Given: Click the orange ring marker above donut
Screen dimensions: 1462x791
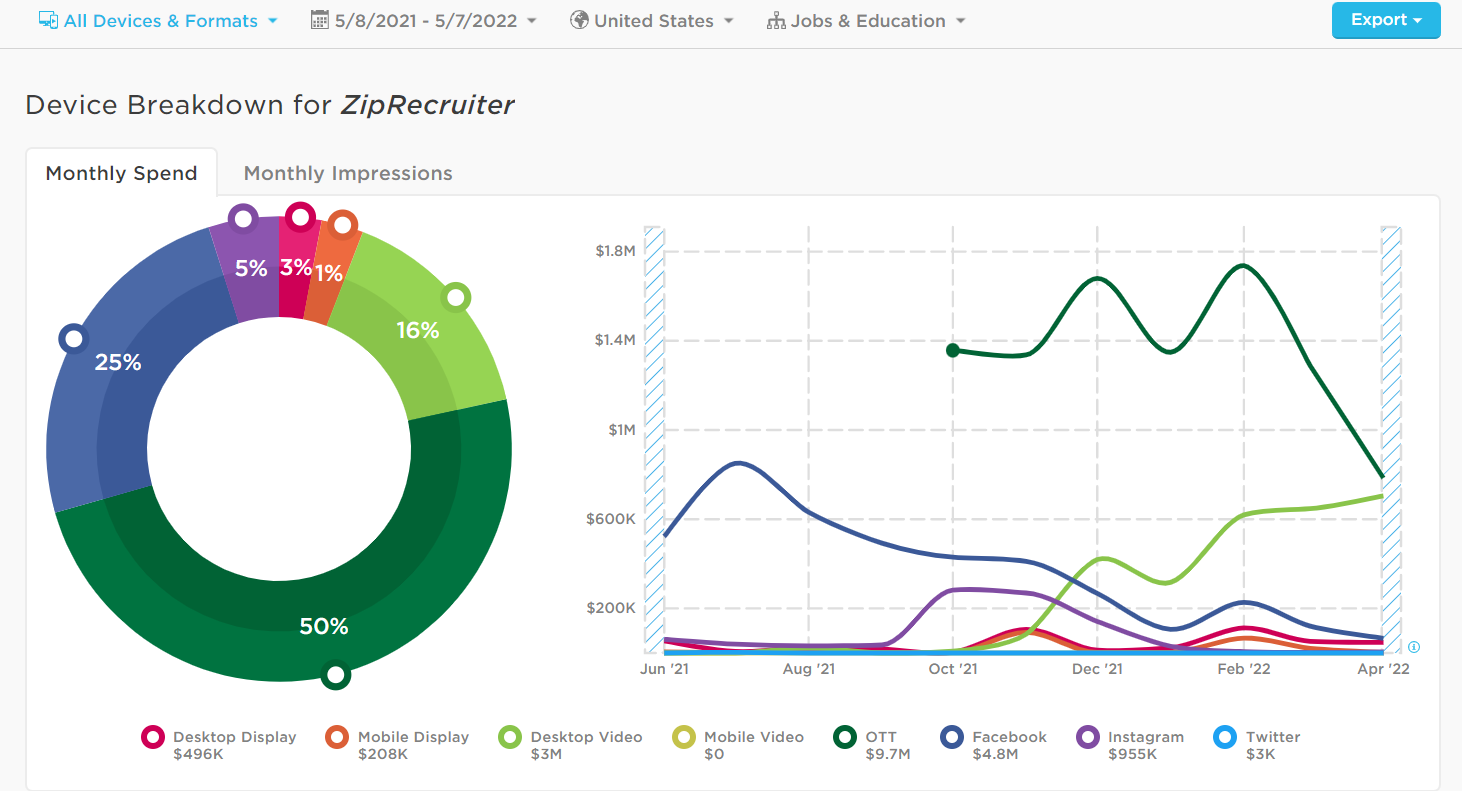Looking at the screenshot, I should point(343,225).
